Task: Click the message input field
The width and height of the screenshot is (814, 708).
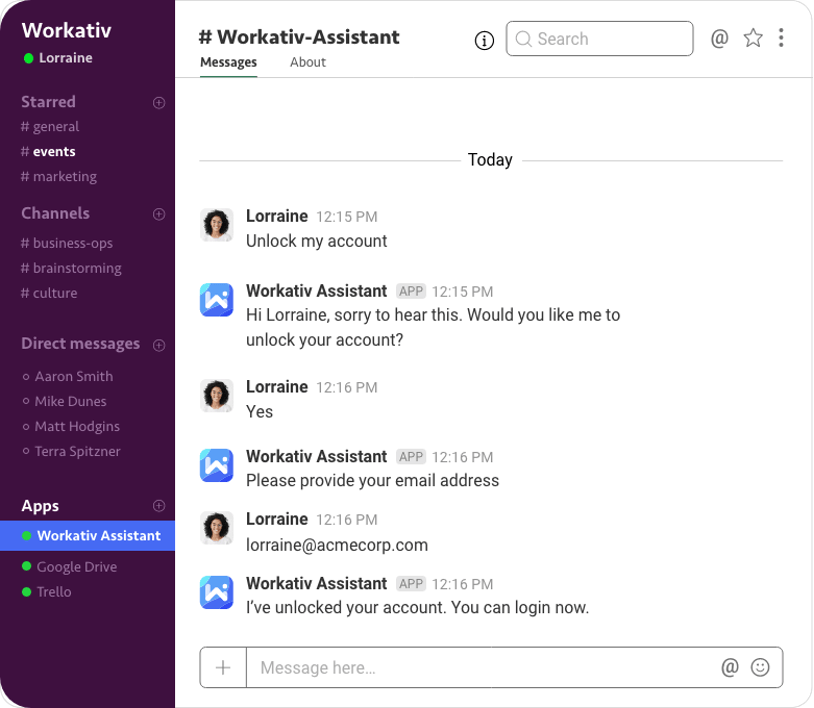Action: (450, 667)
